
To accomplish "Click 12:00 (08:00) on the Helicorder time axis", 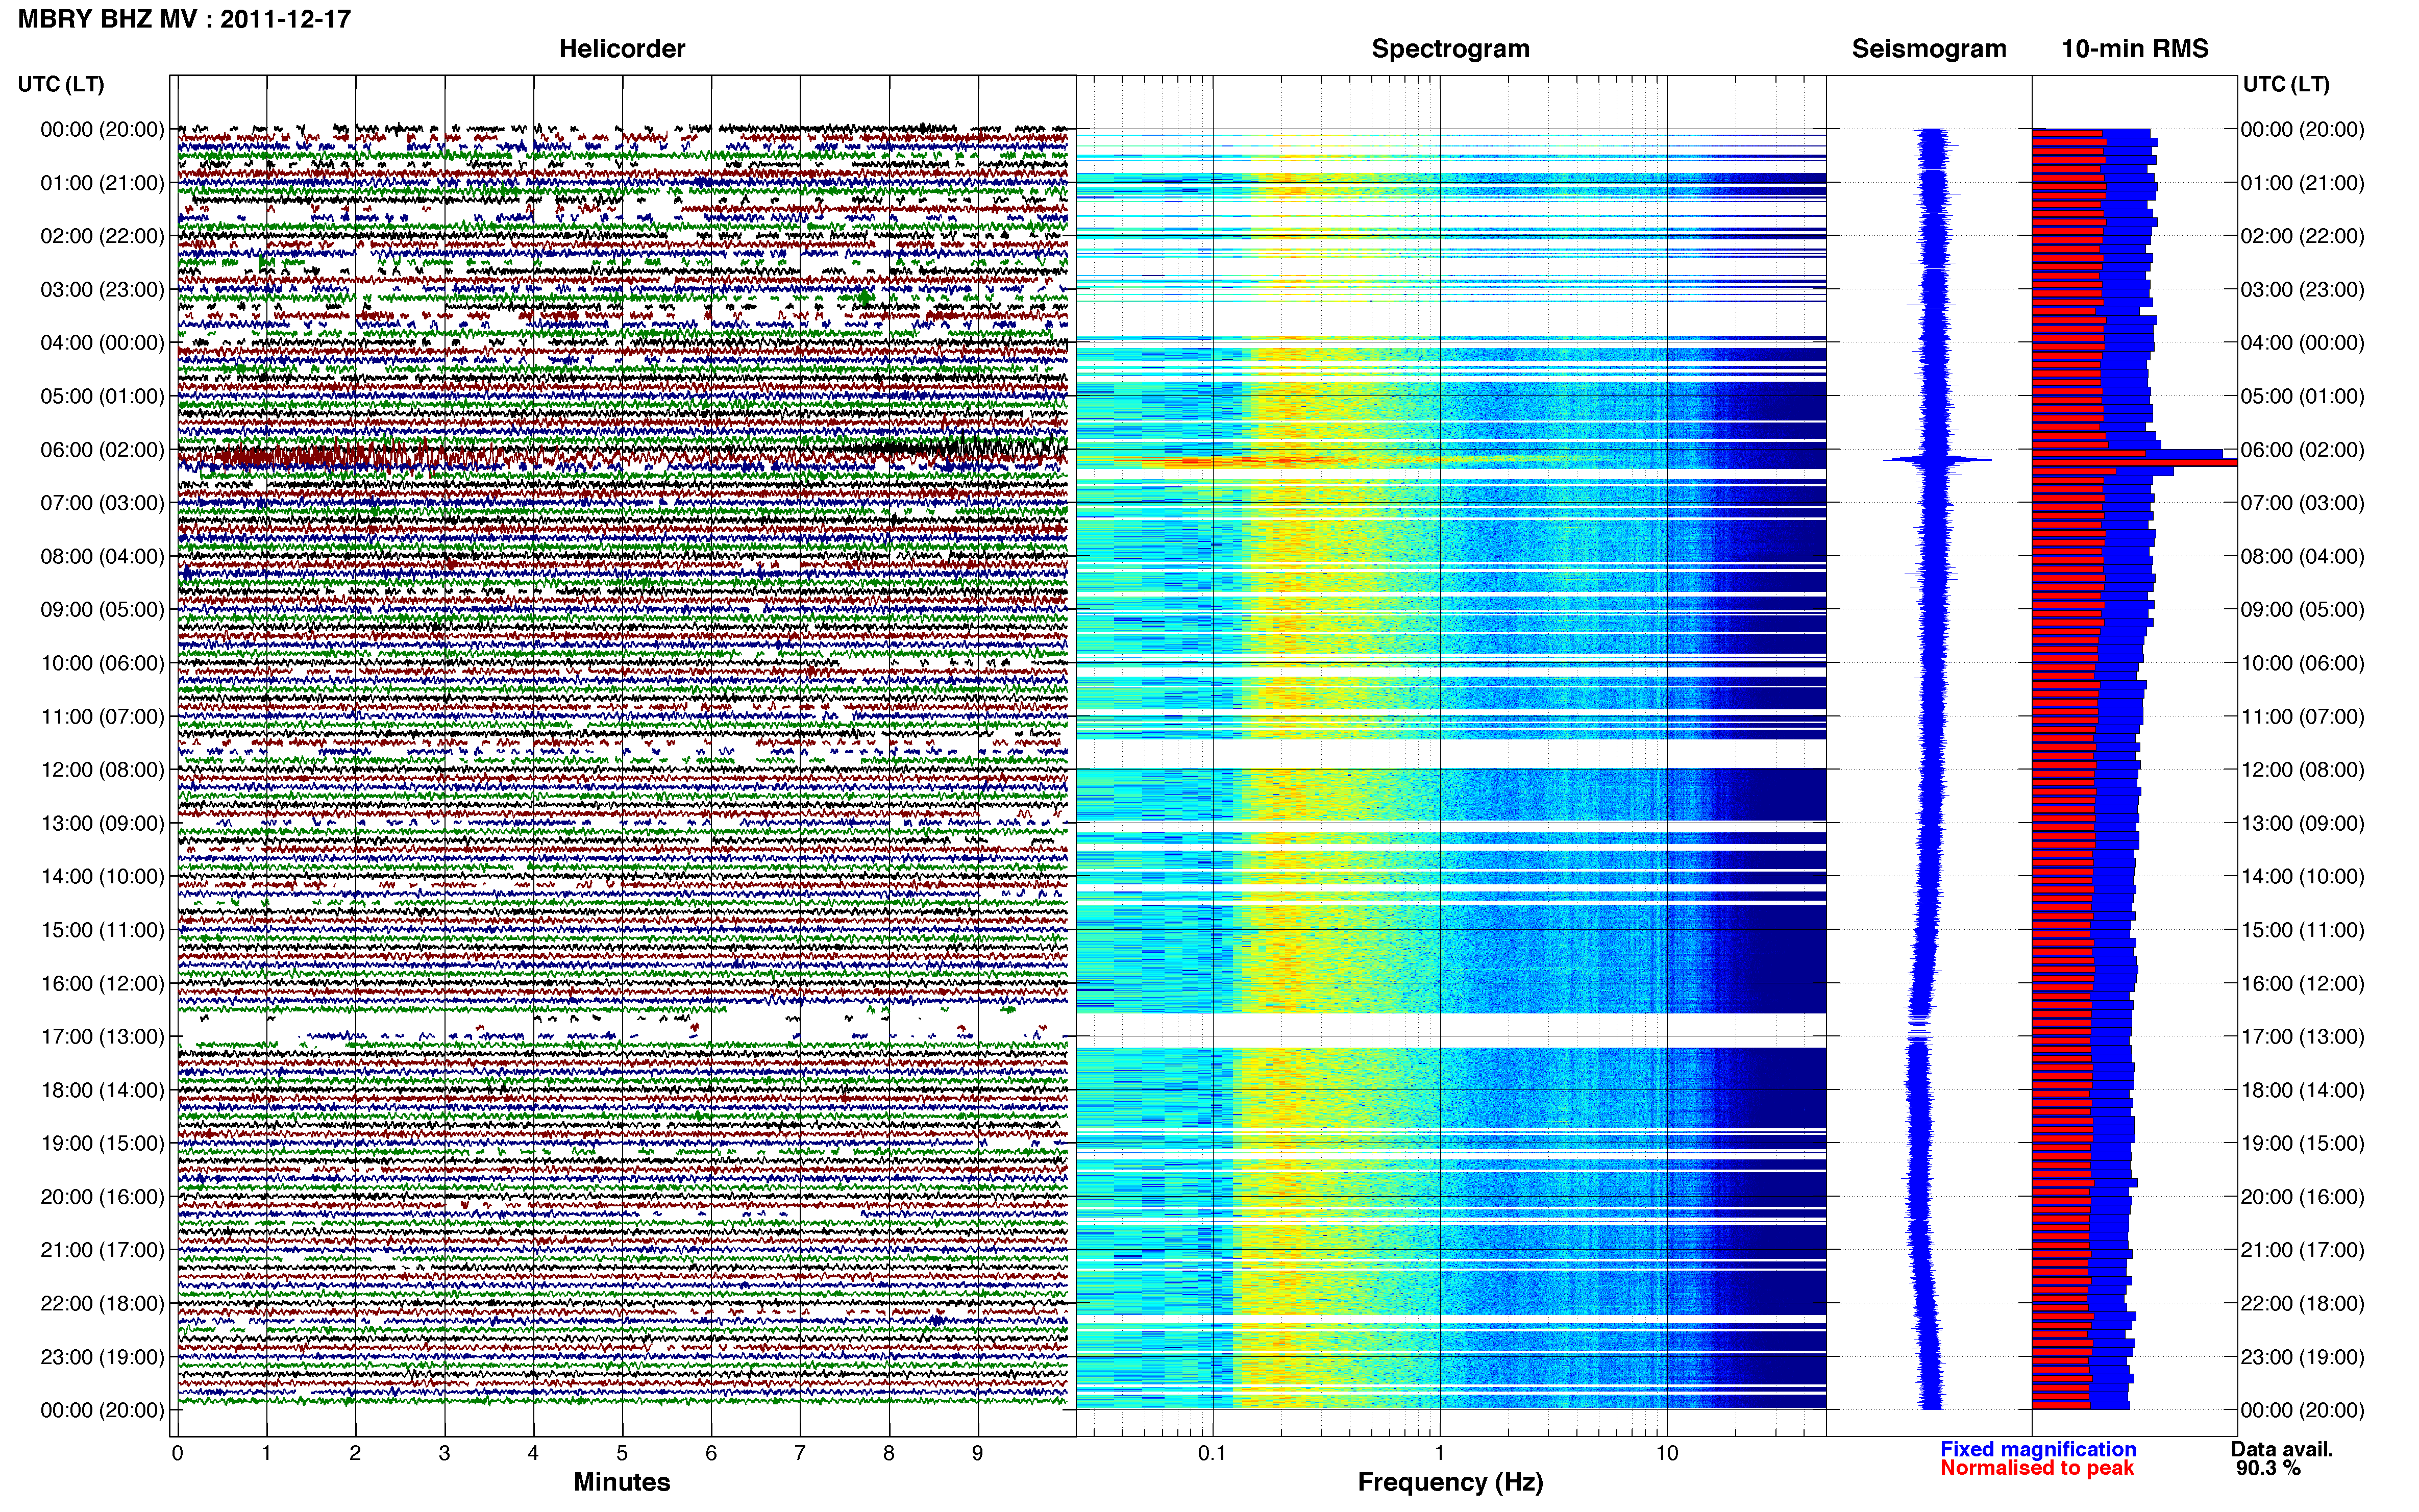I will 102,770.
